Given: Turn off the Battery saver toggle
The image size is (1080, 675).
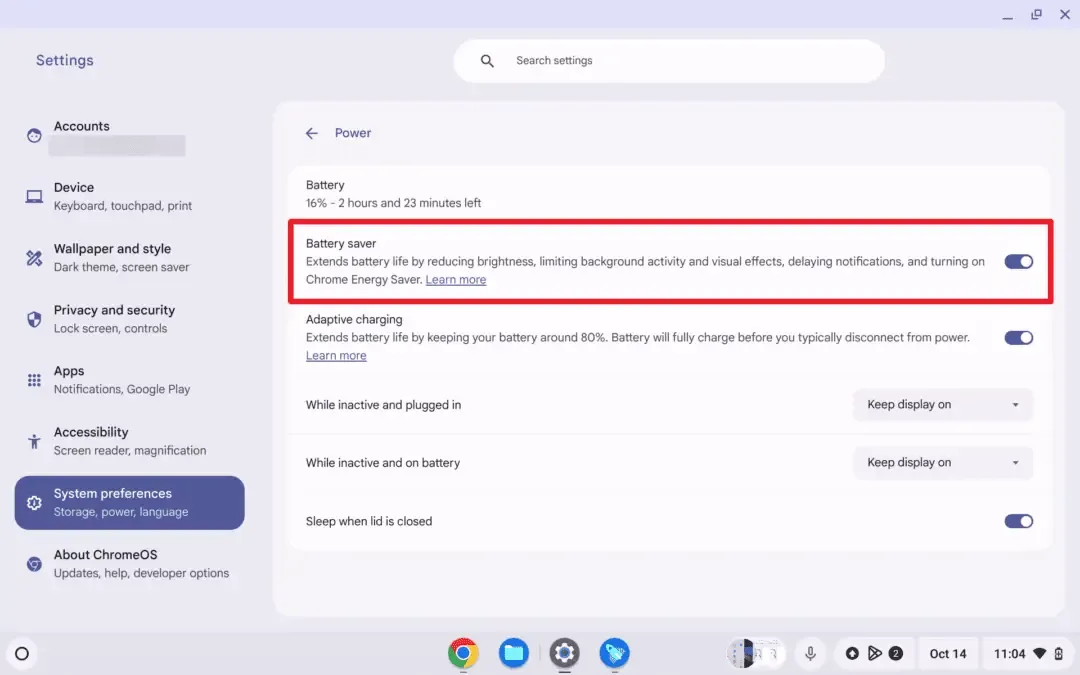Looking at the screenshot, I should point(1018,262).
